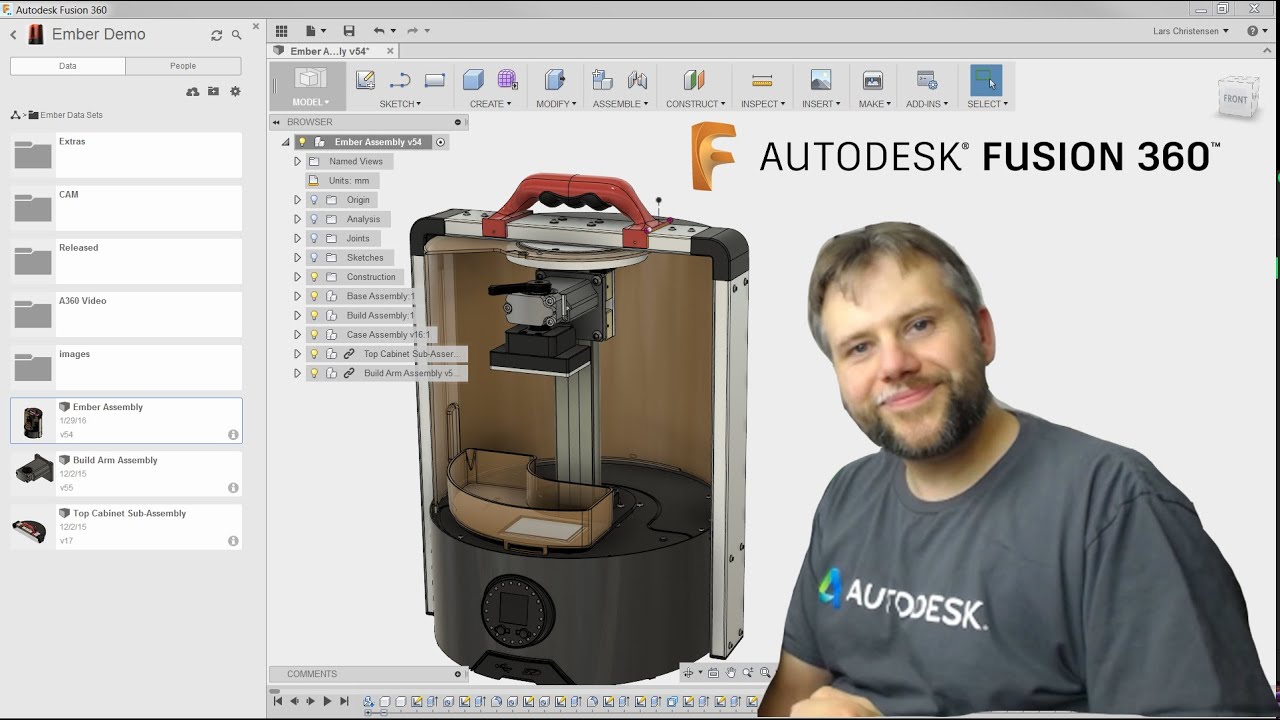1280x720 pixels.
Task: Click the Undo arrow
Action: (x=379, y=31)
